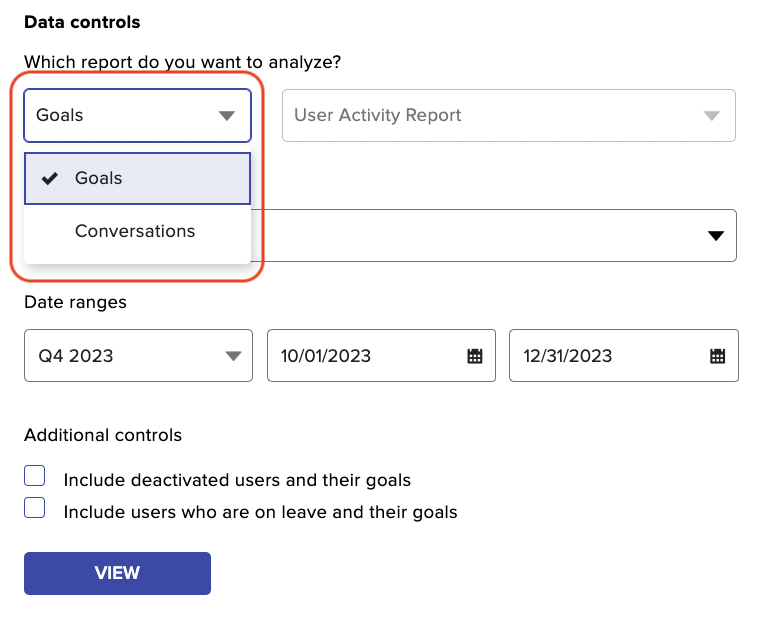Click the checkmark beside Goals option
Screen dimensions: 764x618
click(x=50, y=179)
